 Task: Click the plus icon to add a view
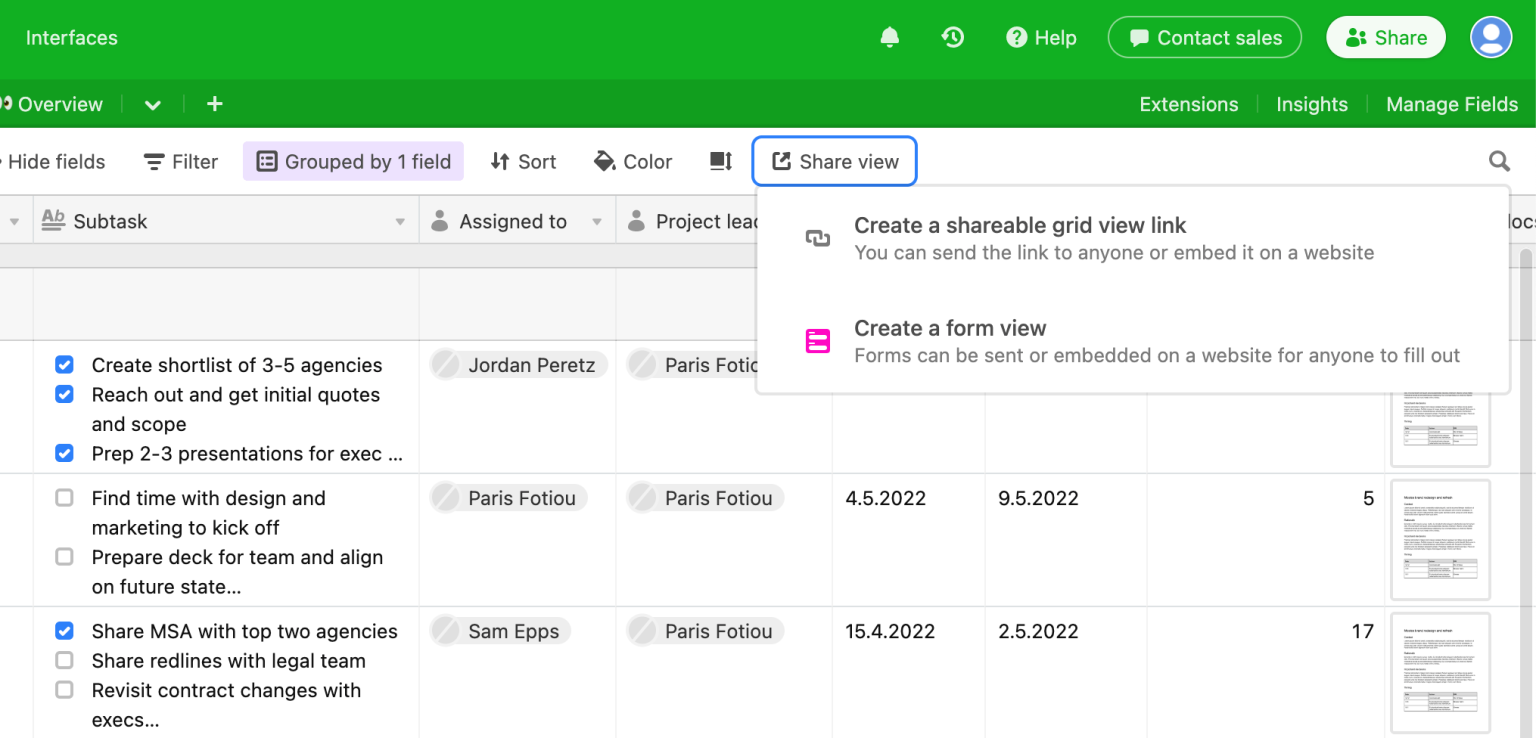(x=214, y=103)
